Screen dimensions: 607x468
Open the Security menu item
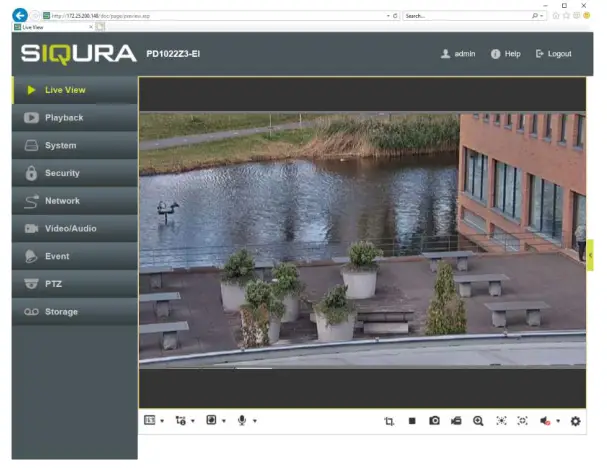(x=75, y=173)
